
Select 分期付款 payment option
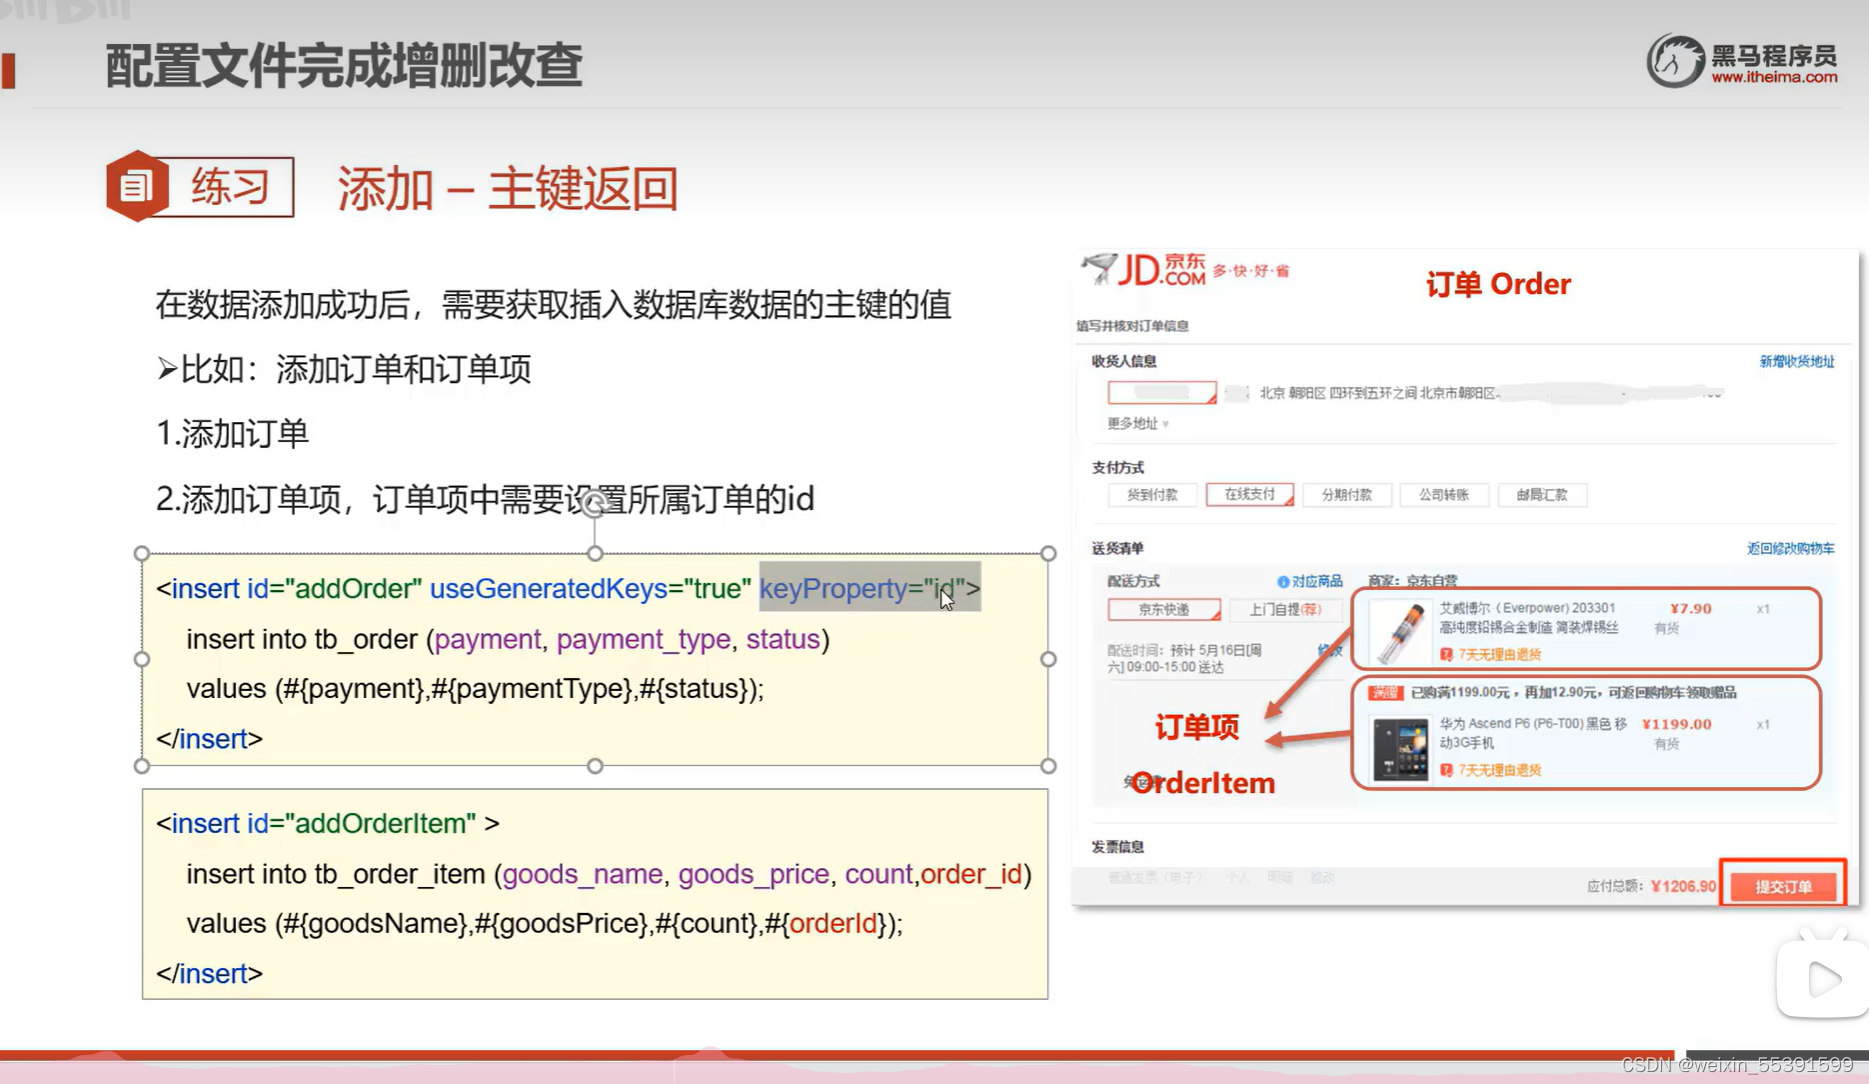tap(1347, 494)
